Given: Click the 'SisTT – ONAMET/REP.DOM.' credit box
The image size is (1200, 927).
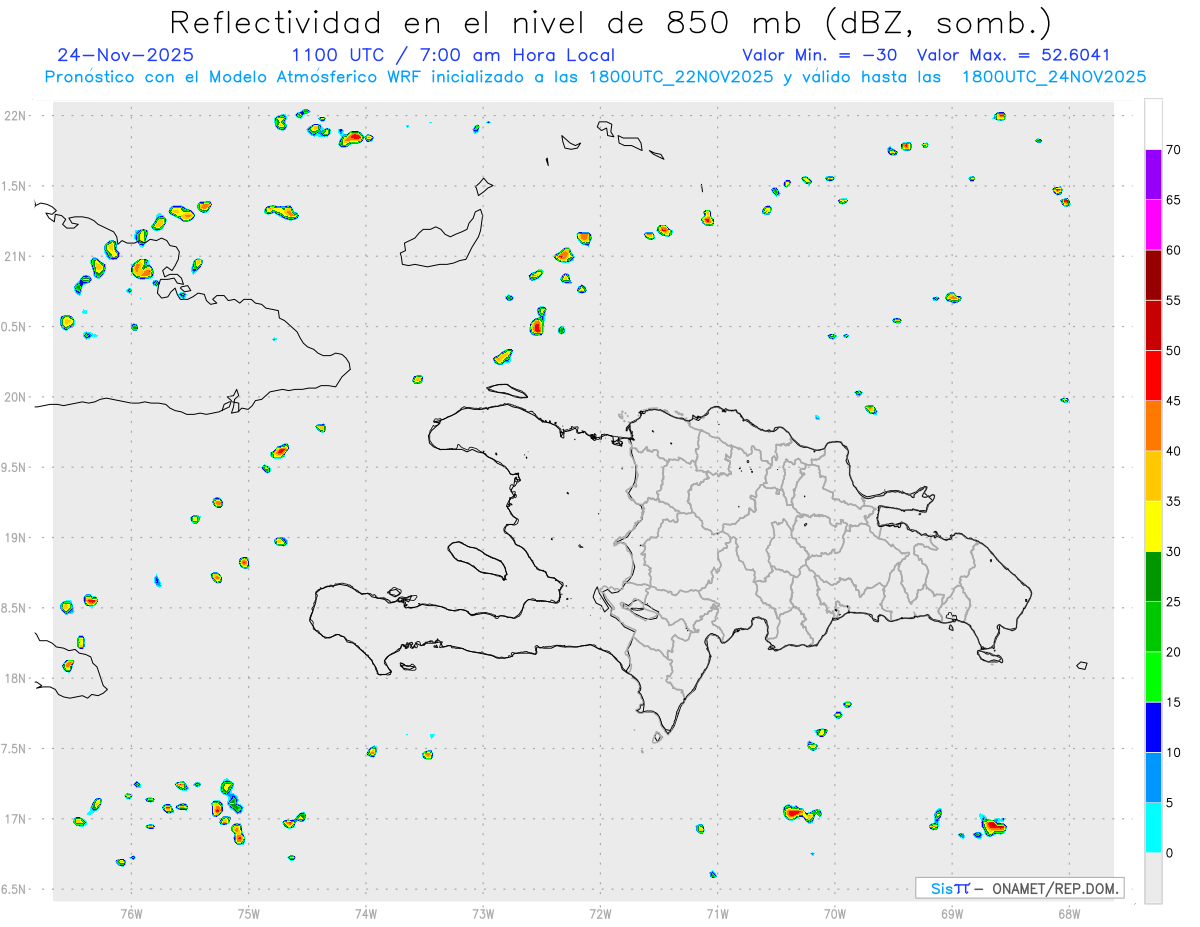Looking at the screenshot, I should (x=1020, y=888).
